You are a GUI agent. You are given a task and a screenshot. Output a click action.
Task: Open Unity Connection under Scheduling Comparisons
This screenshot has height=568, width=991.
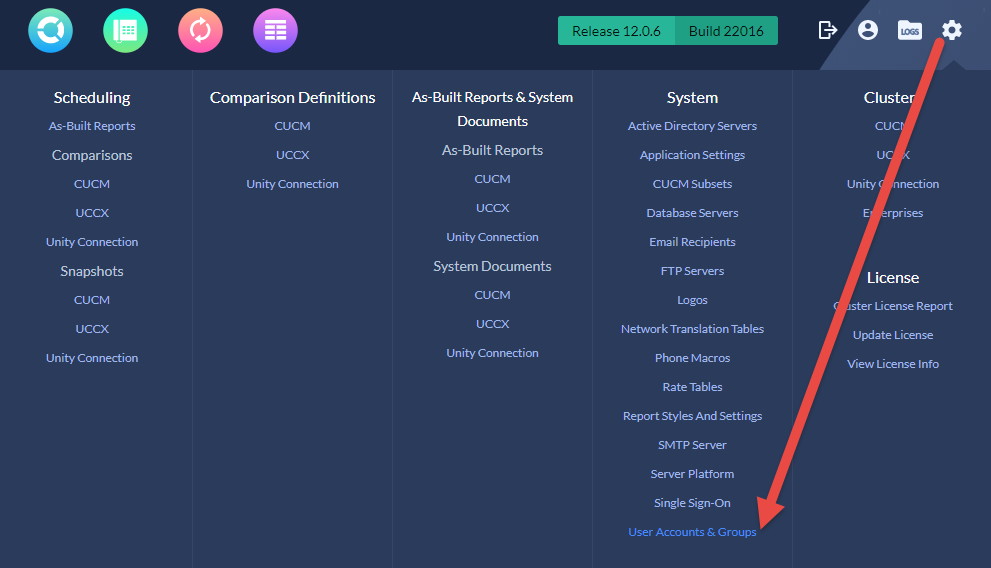click(x=92, y=242)
